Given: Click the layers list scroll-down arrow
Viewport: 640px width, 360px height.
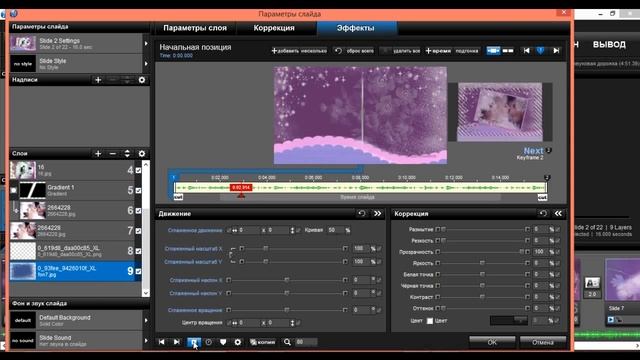Looking at the screenshot, I should pyautogui.click(x=146, y=293).
